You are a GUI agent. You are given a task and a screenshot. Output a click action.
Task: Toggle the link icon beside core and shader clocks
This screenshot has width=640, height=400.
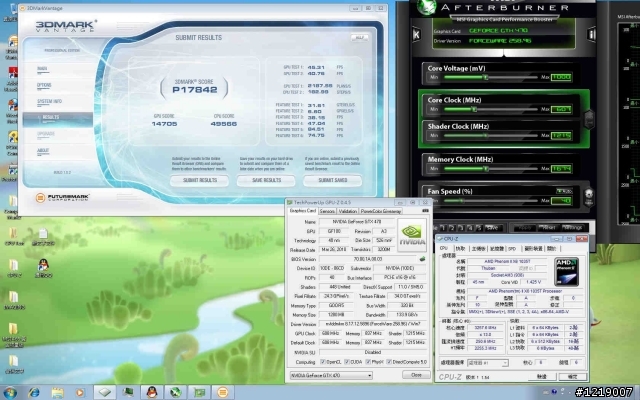pos(589,119)
